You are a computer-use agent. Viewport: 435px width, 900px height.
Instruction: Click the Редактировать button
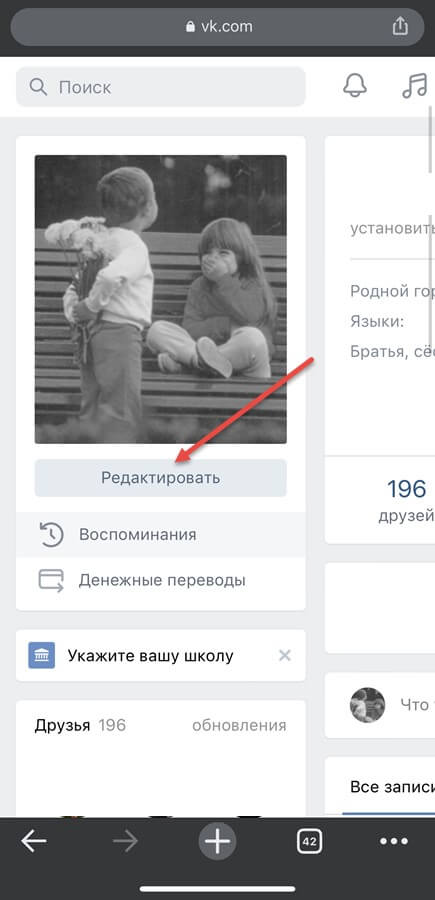click(161, 478)
